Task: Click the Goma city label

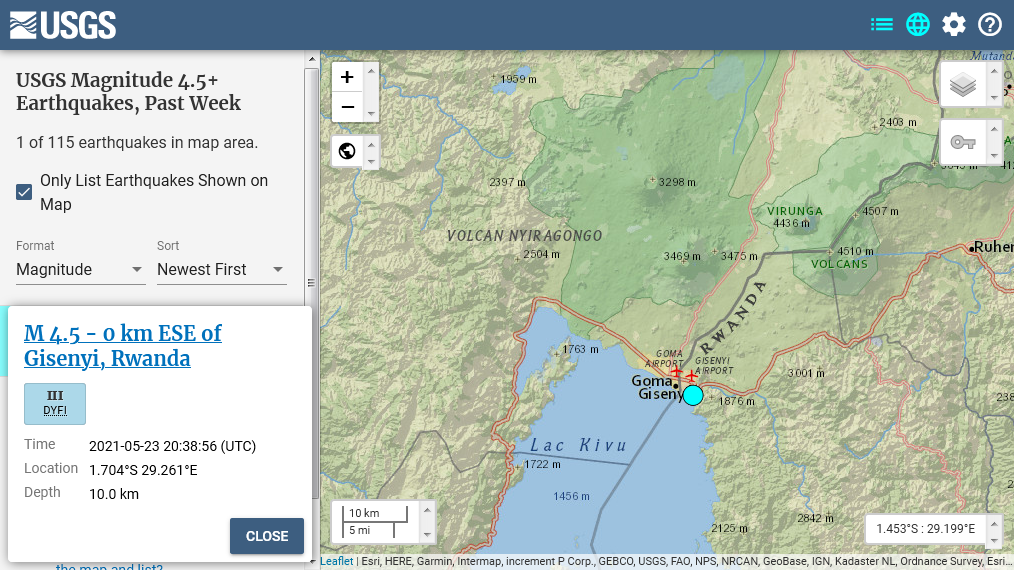Action: coord(652,381)
